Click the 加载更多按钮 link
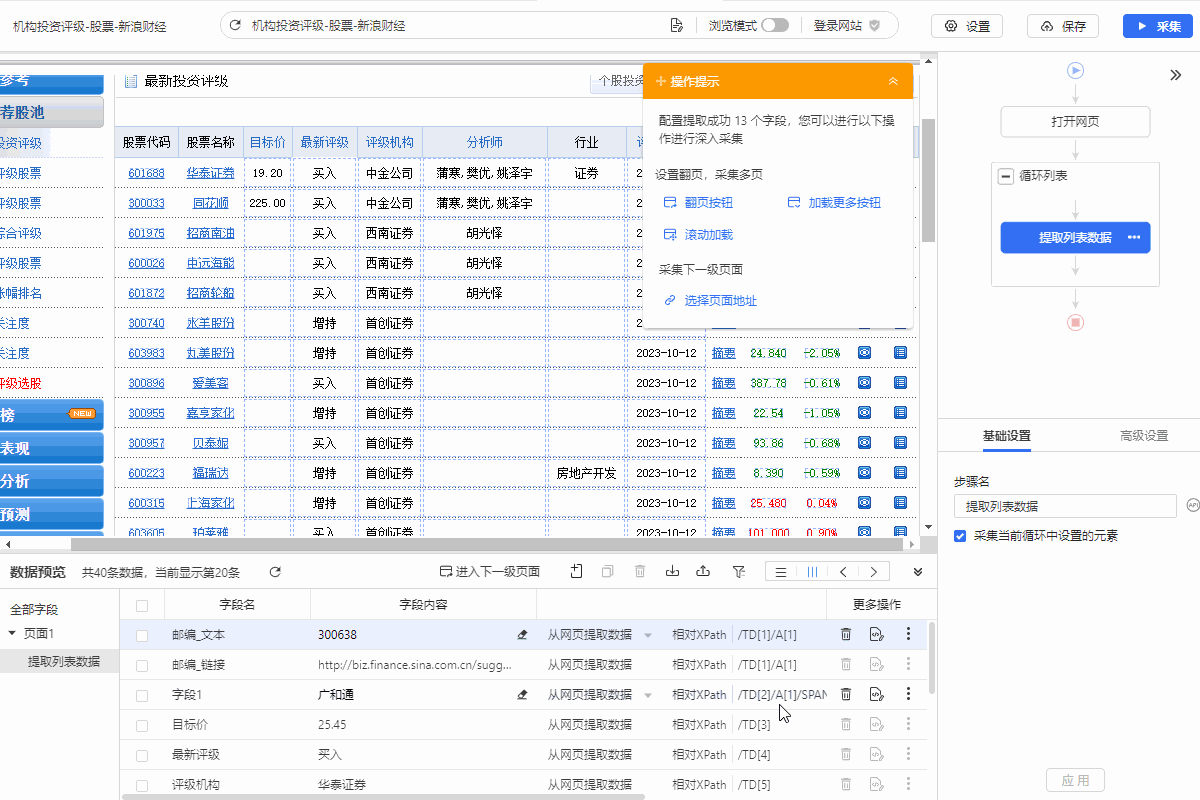This screenshot has width=1200, height=800. tap(835, 203)
